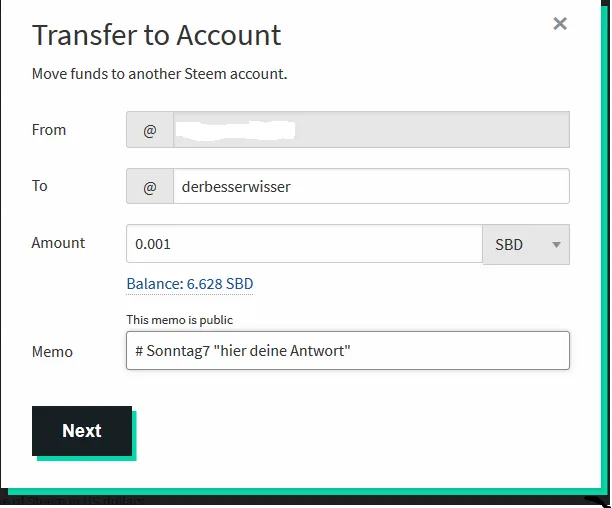
Task: Click the Memo label
Action: pyautogui.click(x=52, y=352)
